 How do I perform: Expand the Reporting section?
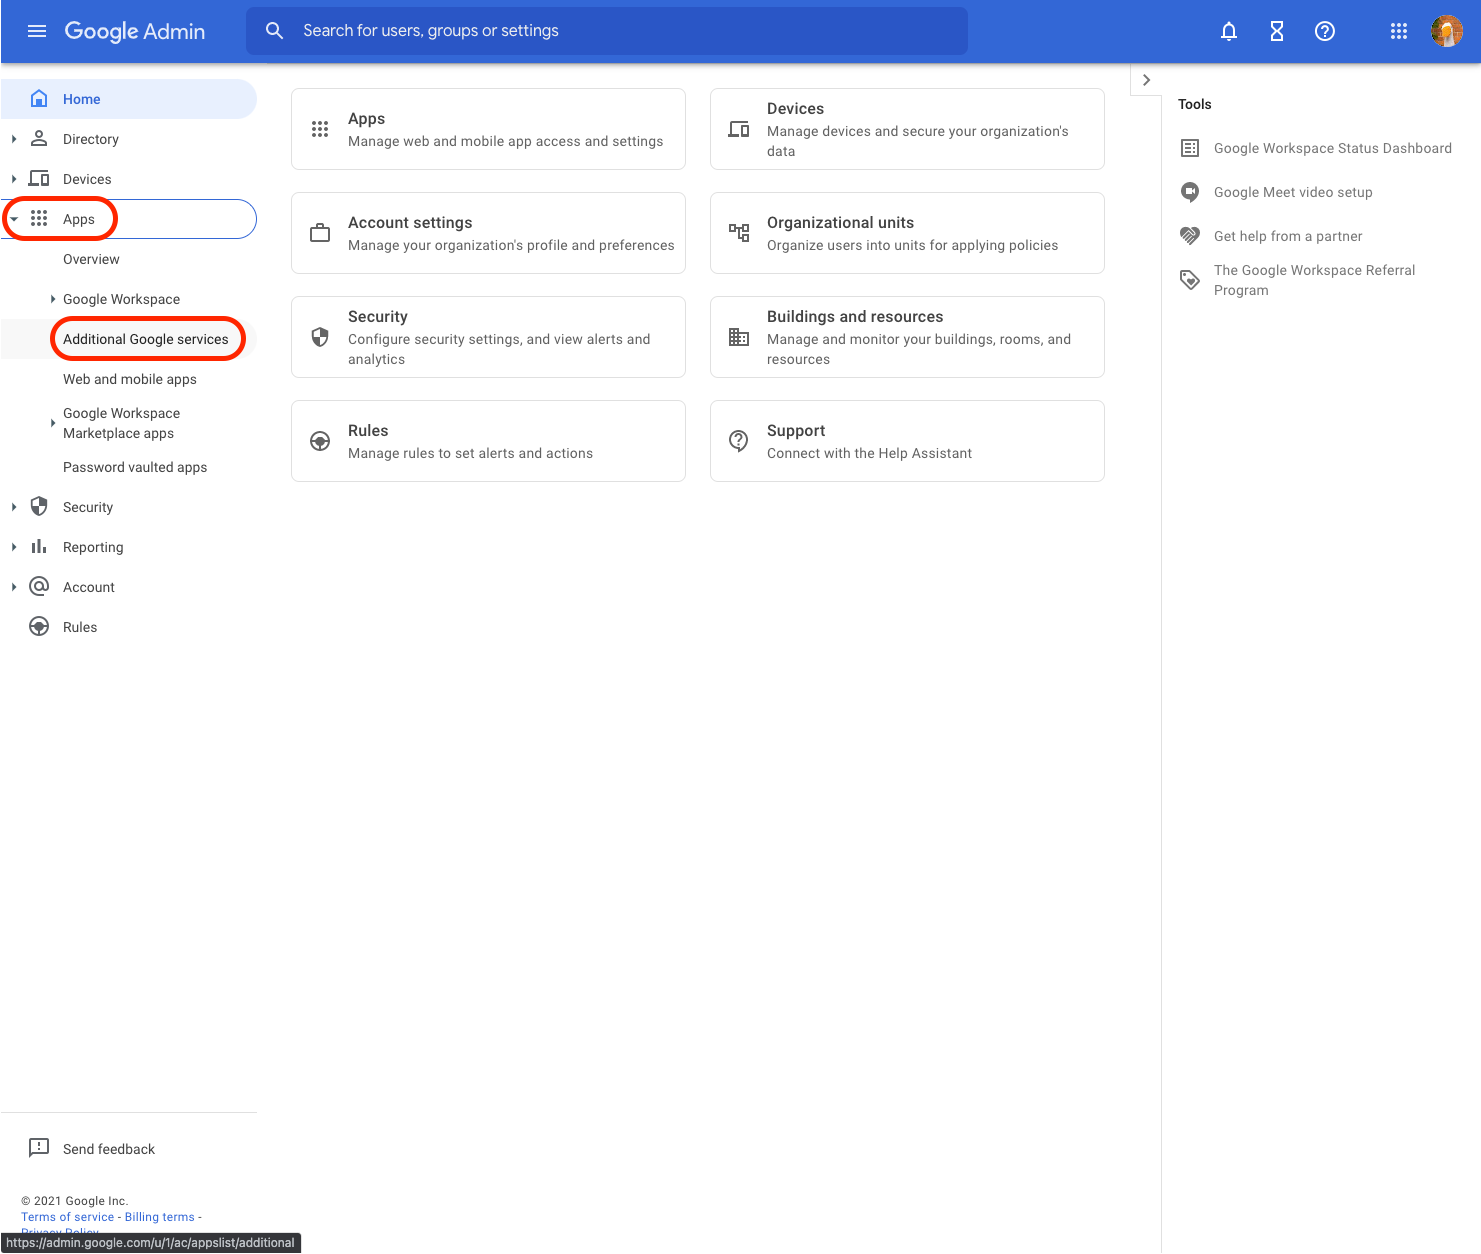pos(14,547)
